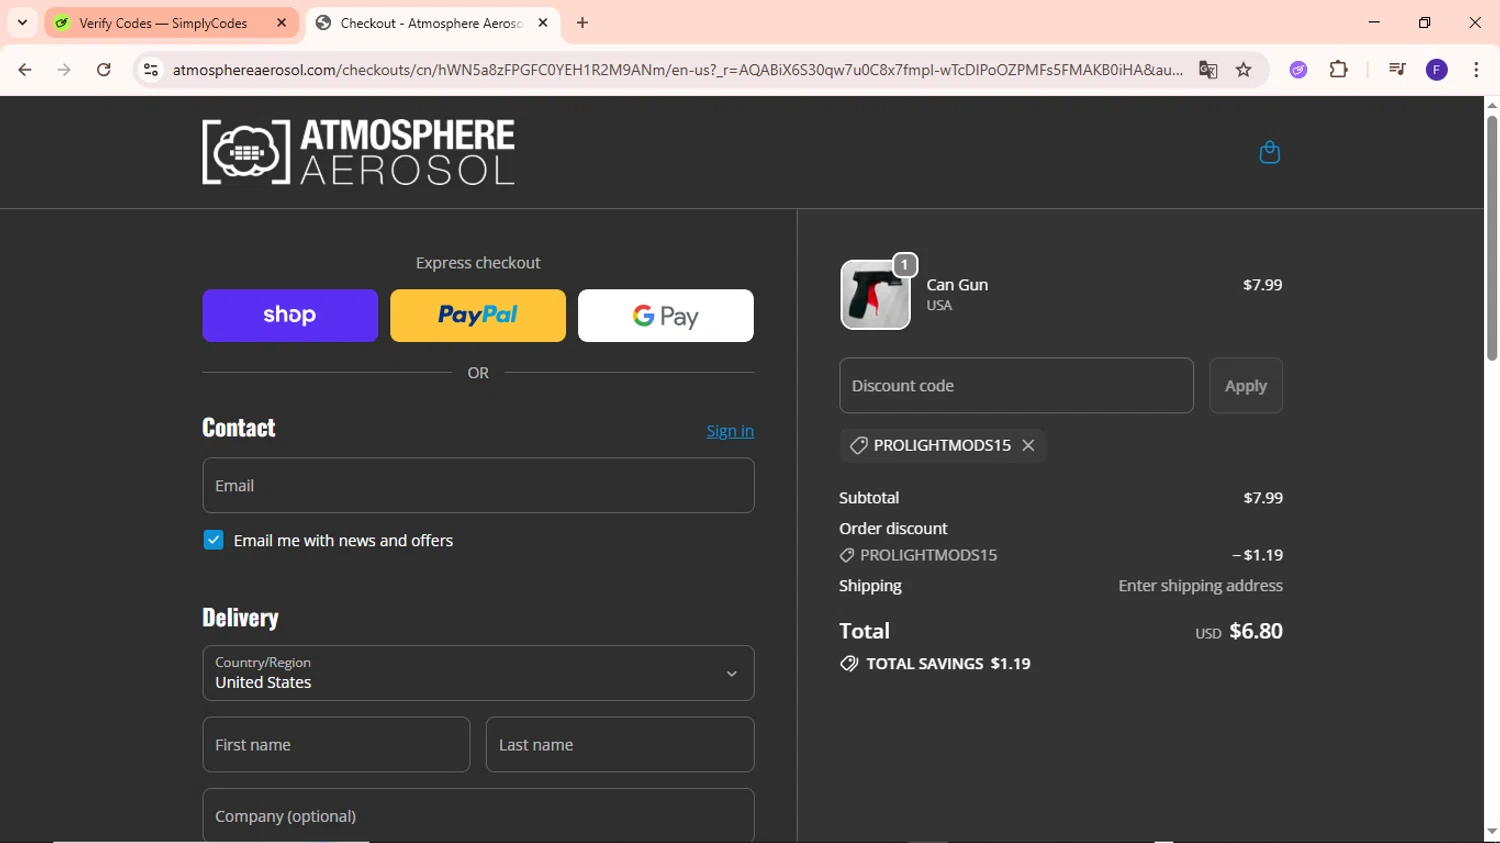Go back to the previous page
This screenshot has width=1500, height=843.
(x=25, y=70)
